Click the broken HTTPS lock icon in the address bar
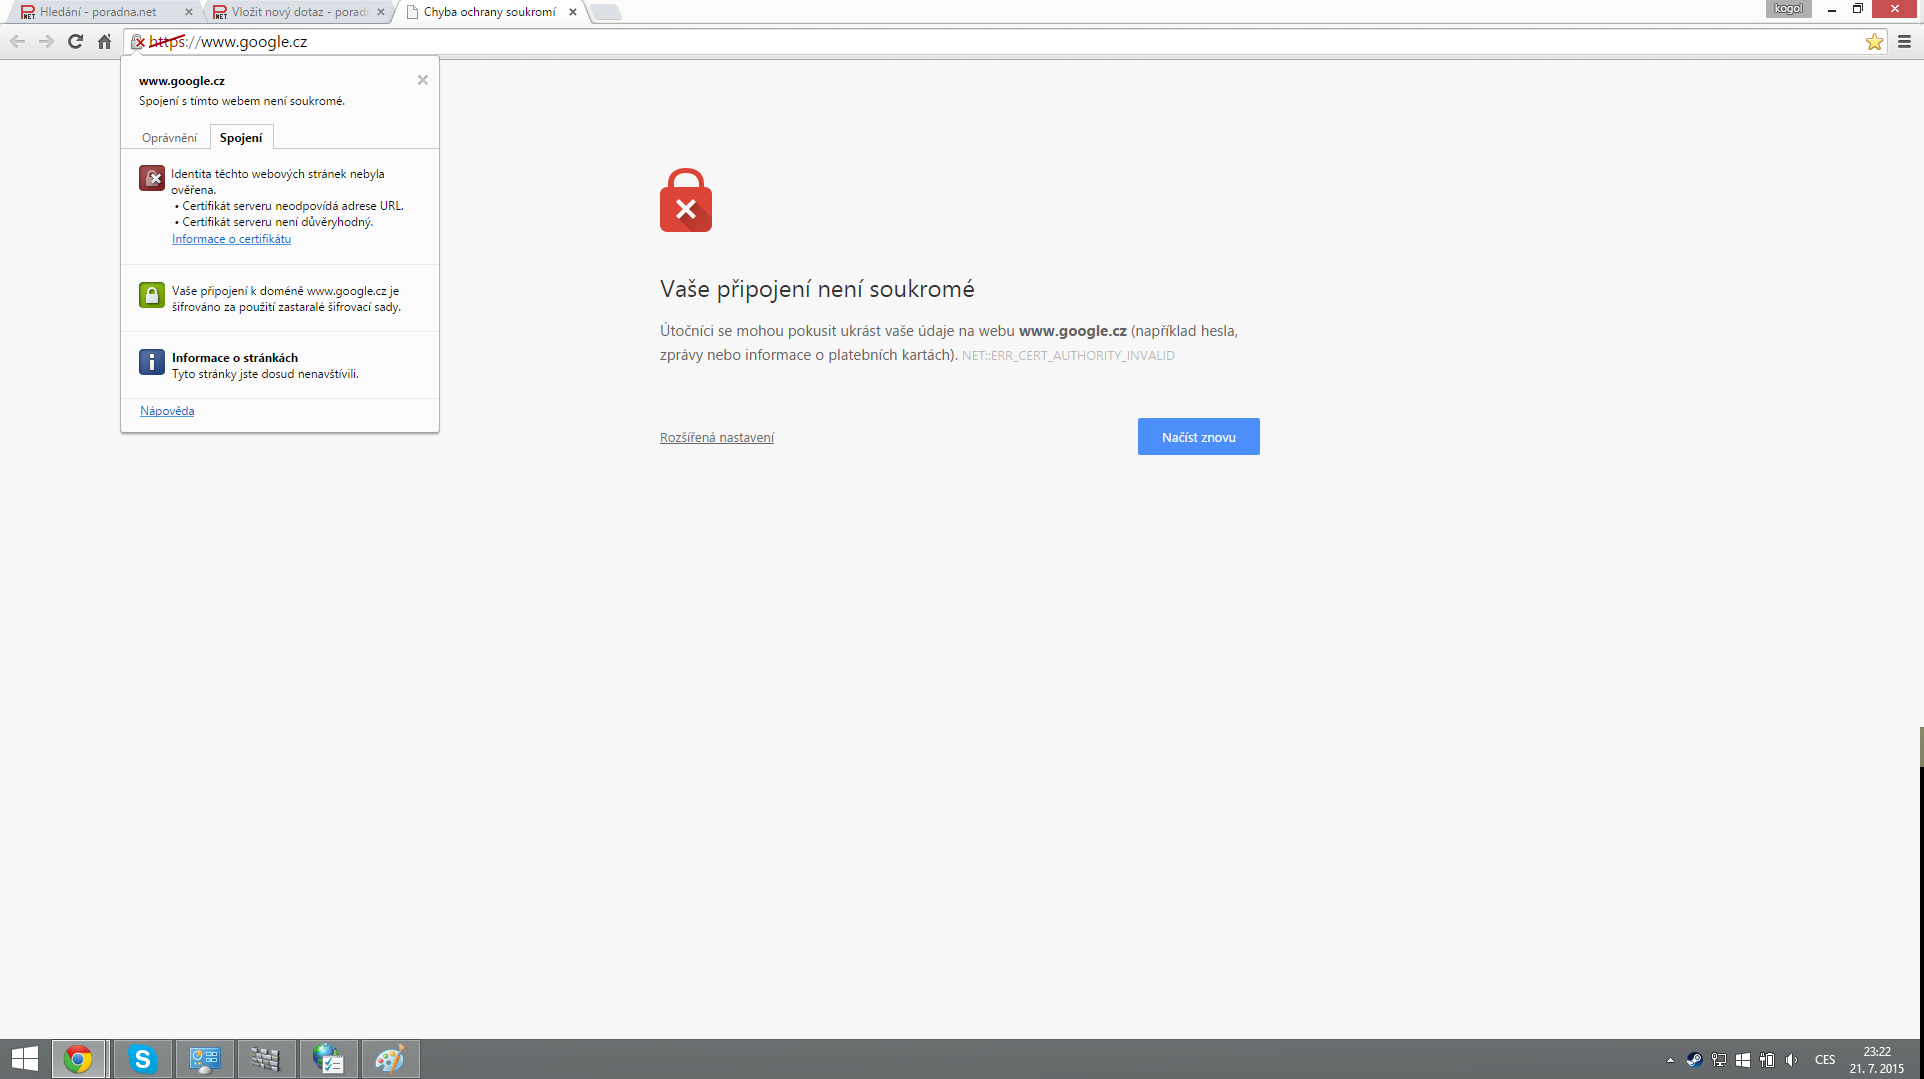1924x1079 pixels. tap(138, 42)
